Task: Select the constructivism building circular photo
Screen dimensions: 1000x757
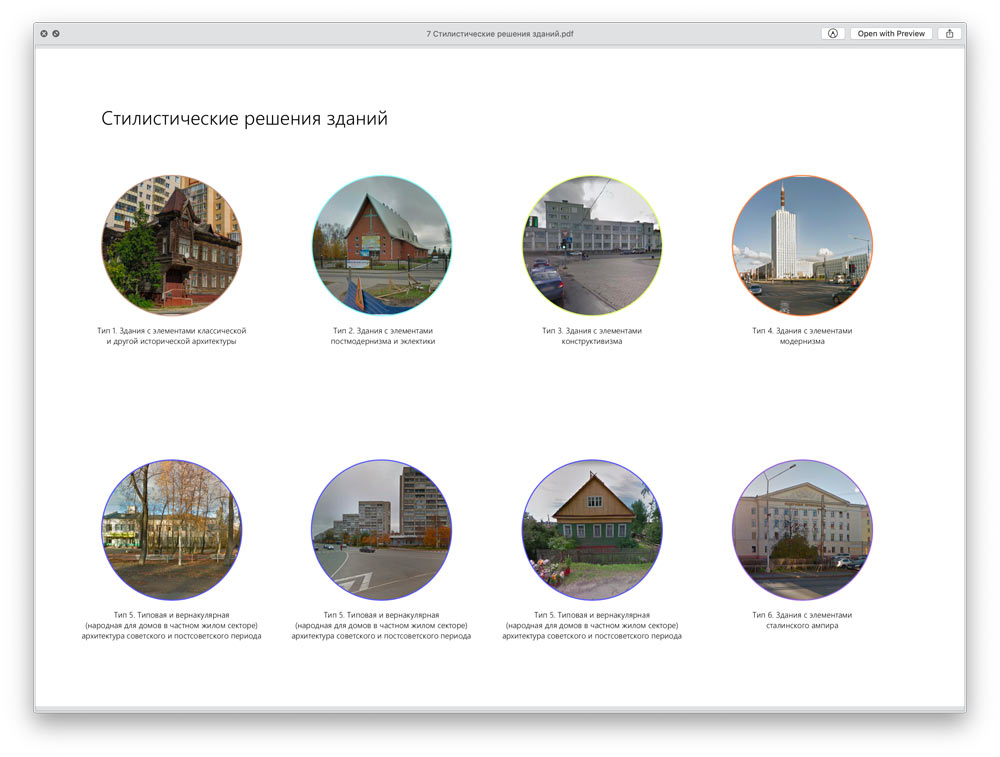Action: [x=592, y=246]
